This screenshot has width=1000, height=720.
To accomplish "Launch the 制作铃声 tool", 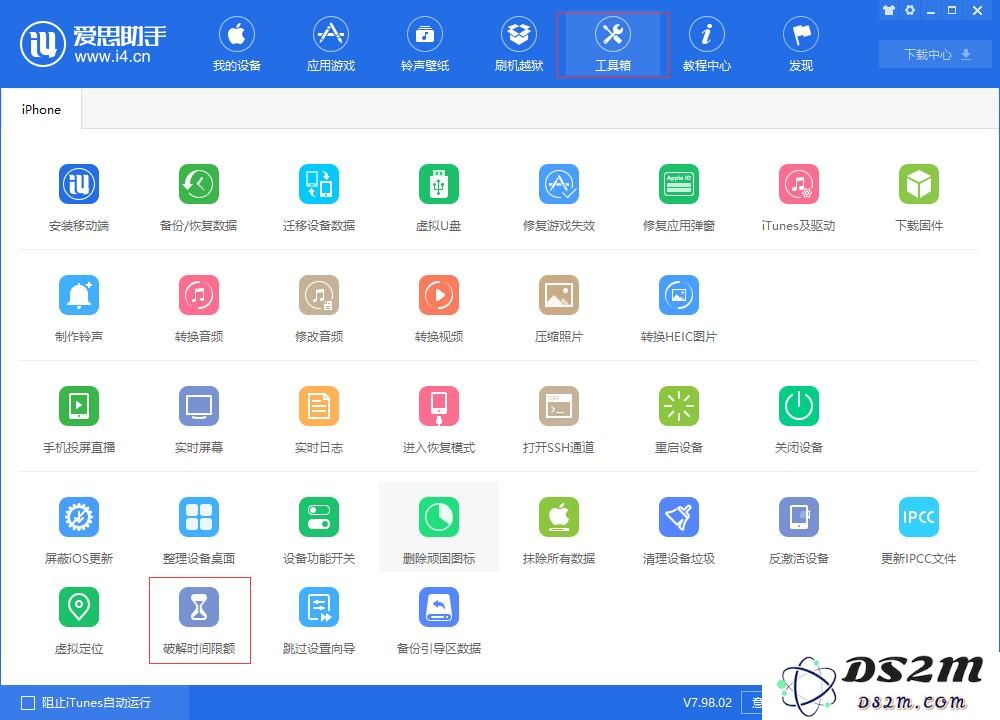I will point(79,309).
